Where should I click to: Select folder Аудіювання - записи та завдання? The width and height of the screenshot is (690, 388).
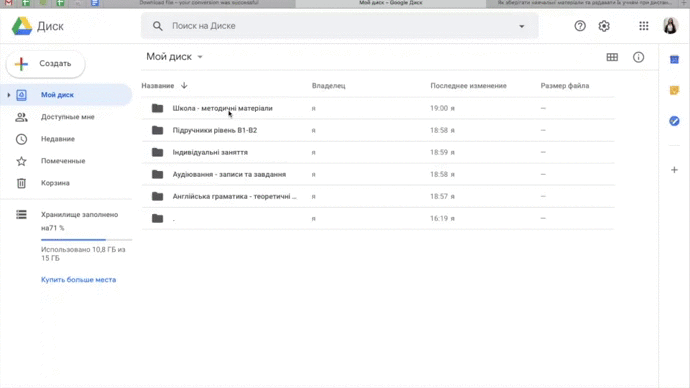[x=378, y=174]
